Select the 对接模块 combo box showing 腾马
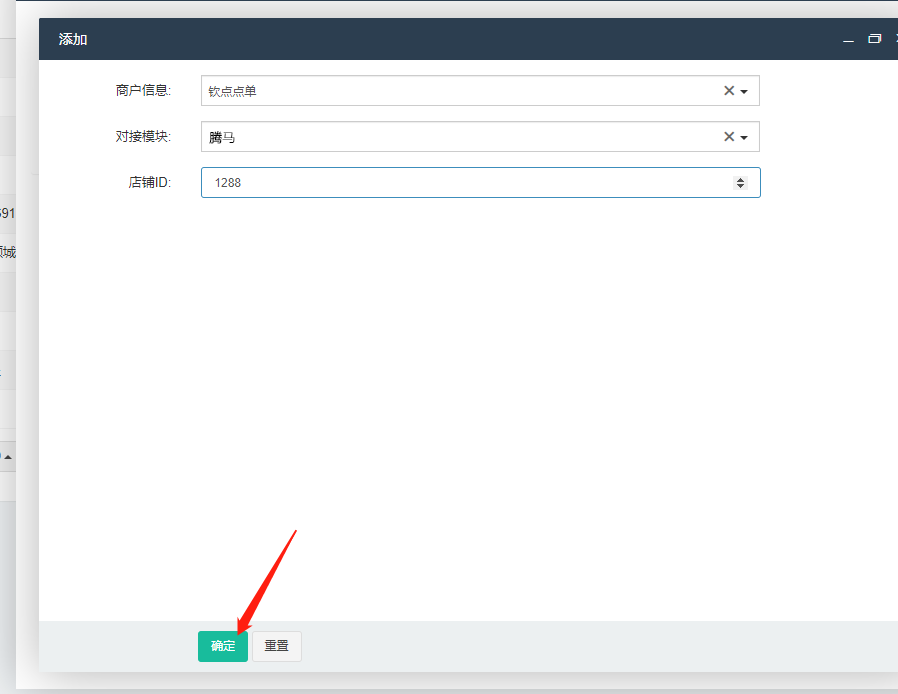898x694 pixels. 480,136
